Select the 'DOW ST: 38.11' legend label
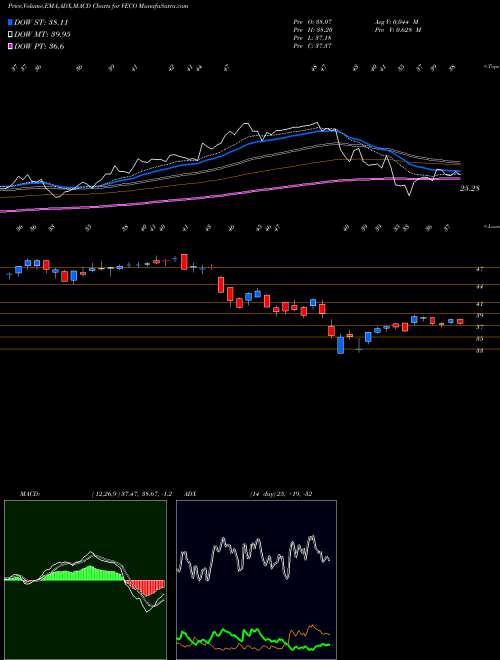This screenshot has width=500, height=660. [41, 22]
